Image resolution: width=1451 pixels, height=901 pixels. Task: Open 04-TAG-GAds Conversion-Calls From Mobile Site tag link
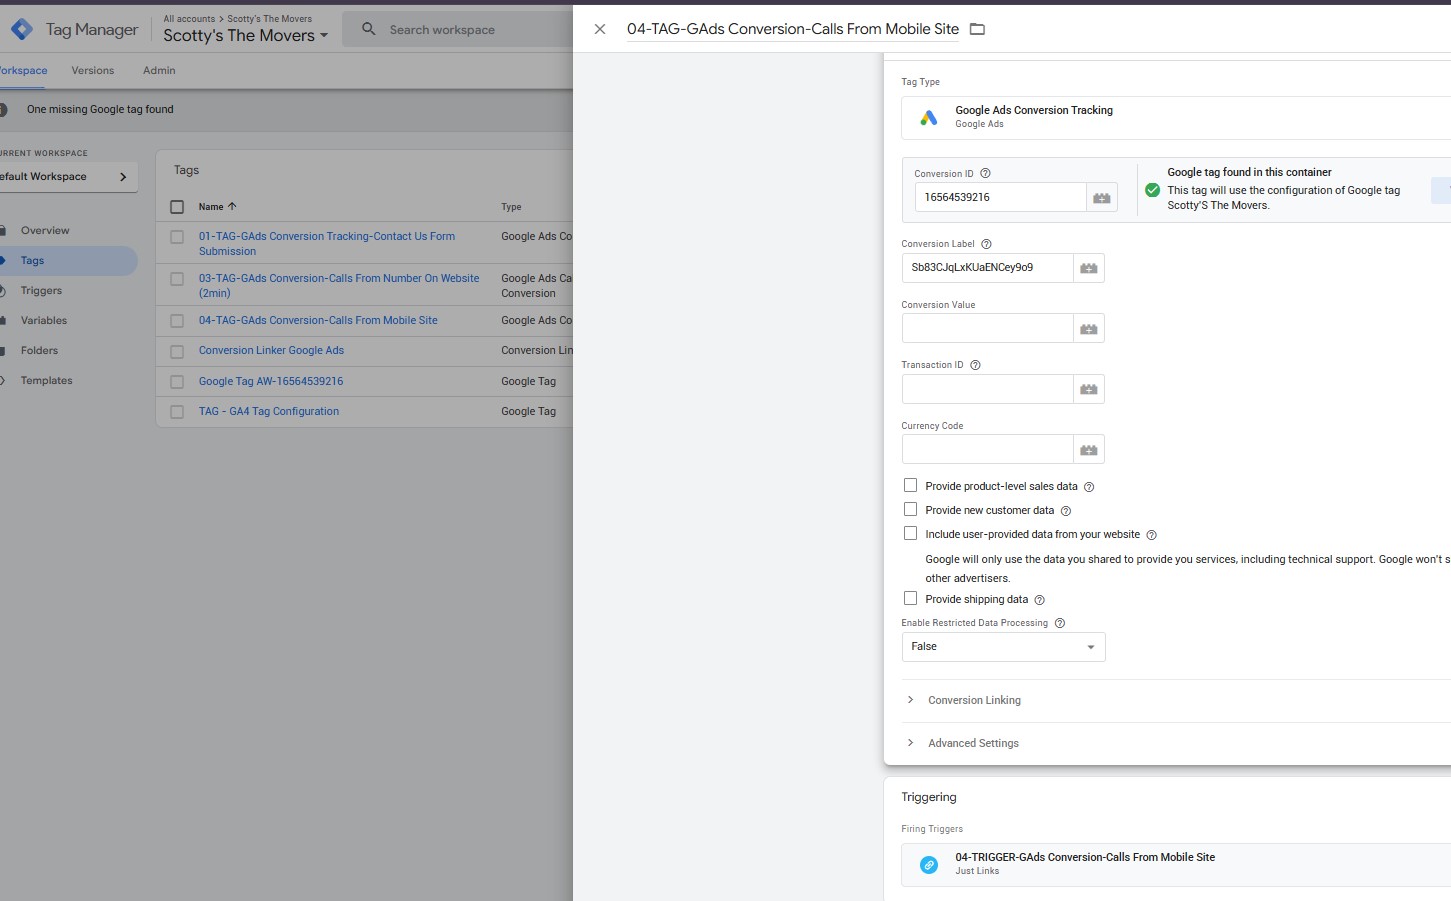(318, 321)
